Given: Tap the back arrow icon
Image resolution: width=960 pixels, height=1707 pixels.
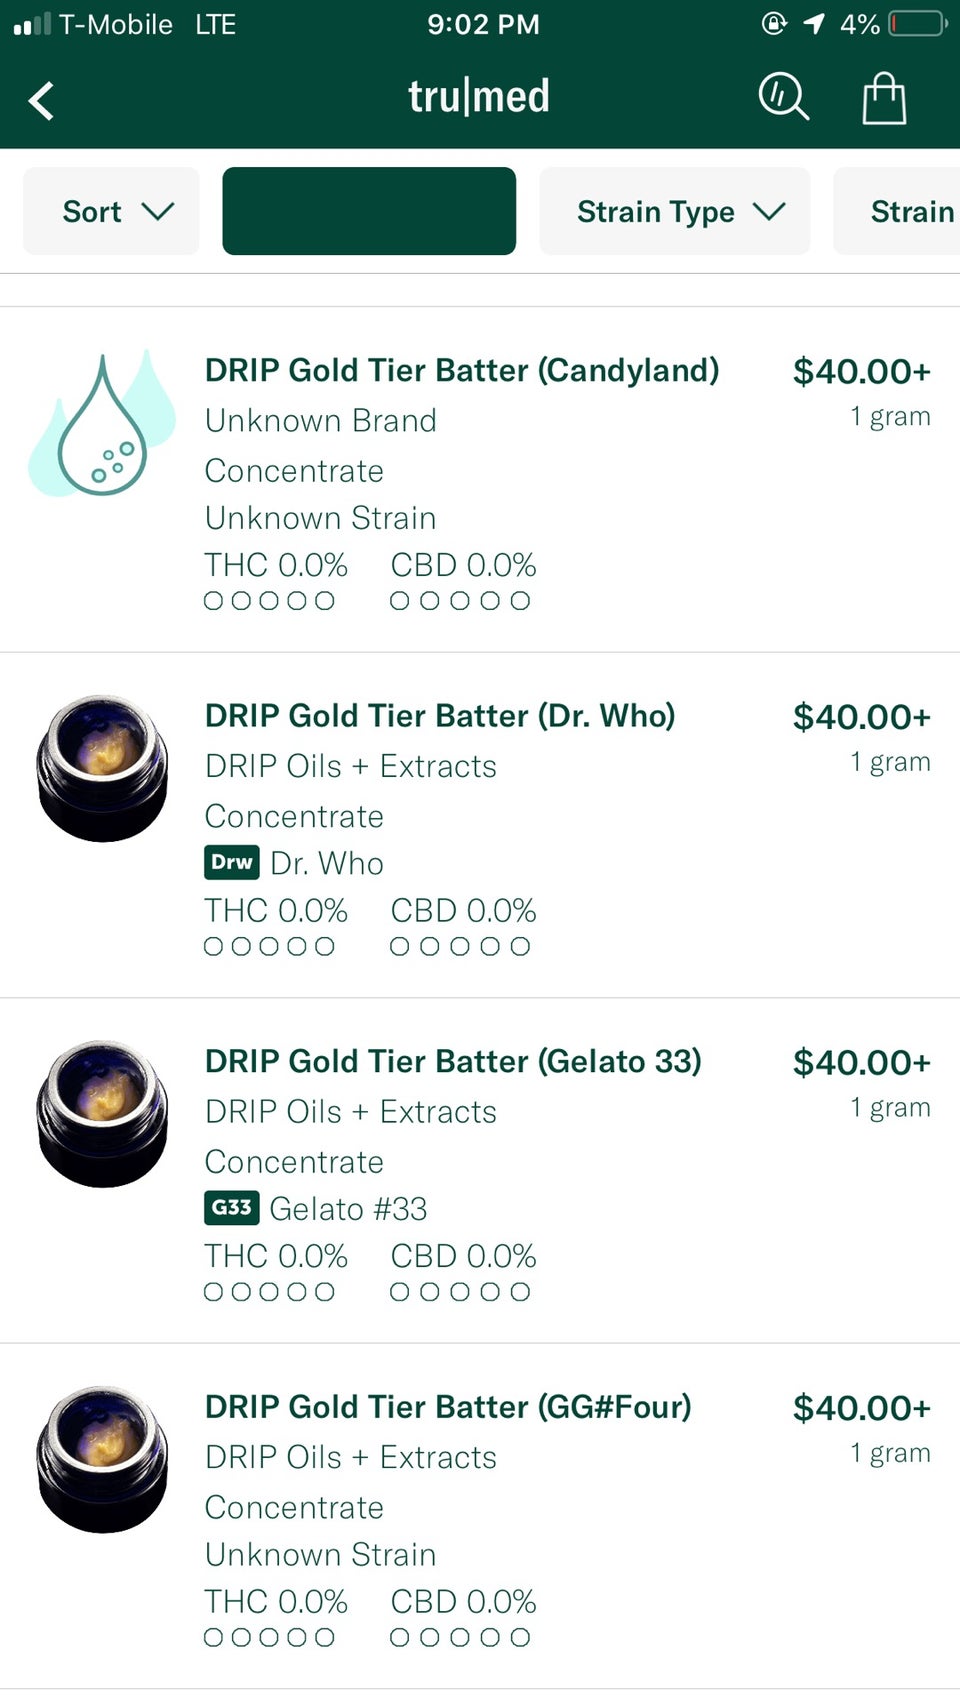Looking at the screenshot, I should point(42,100).
